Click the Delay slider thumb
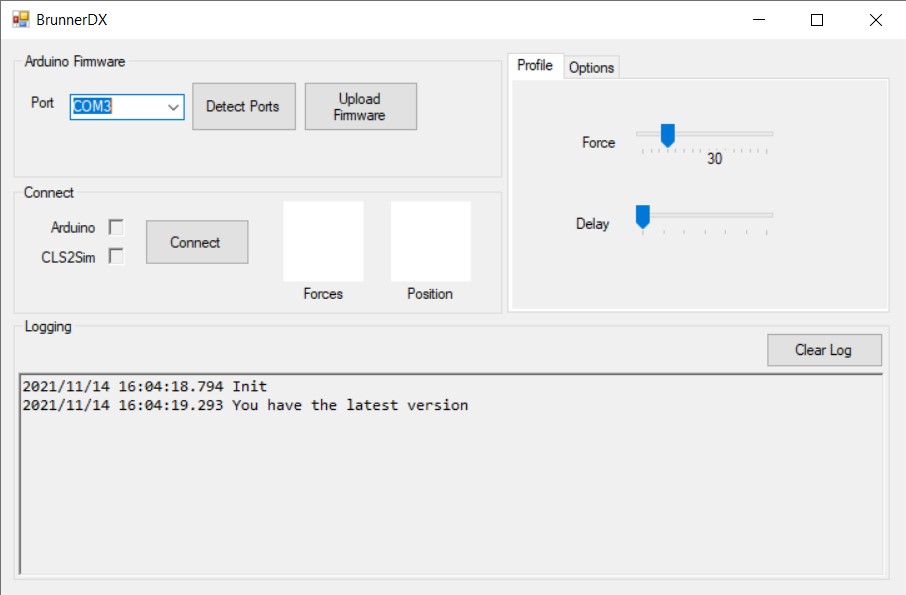This screenshot has width=906, height=595. click(643, 217)
